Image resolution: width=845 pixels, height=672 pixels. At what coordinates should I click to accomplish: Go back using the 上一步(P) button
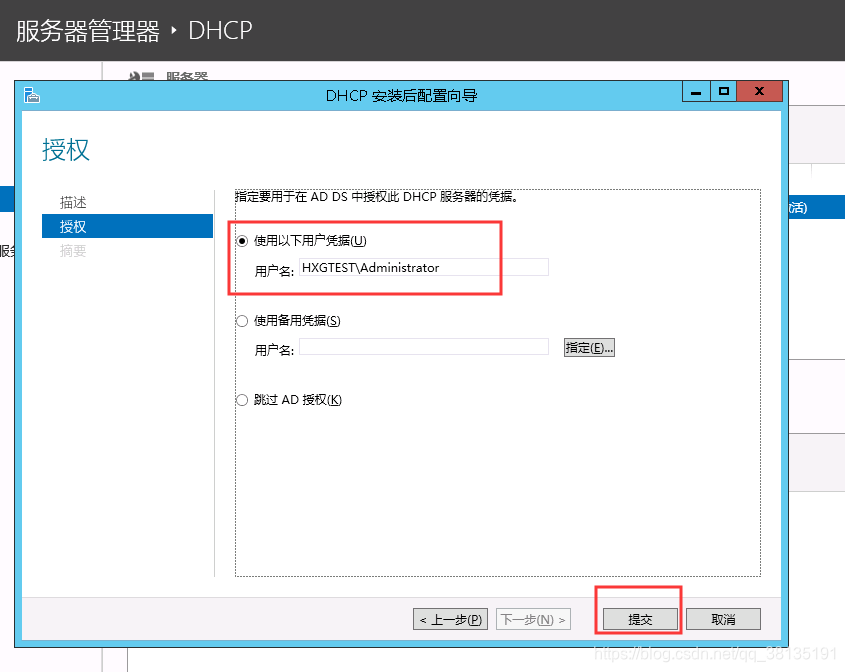[449, 619]
